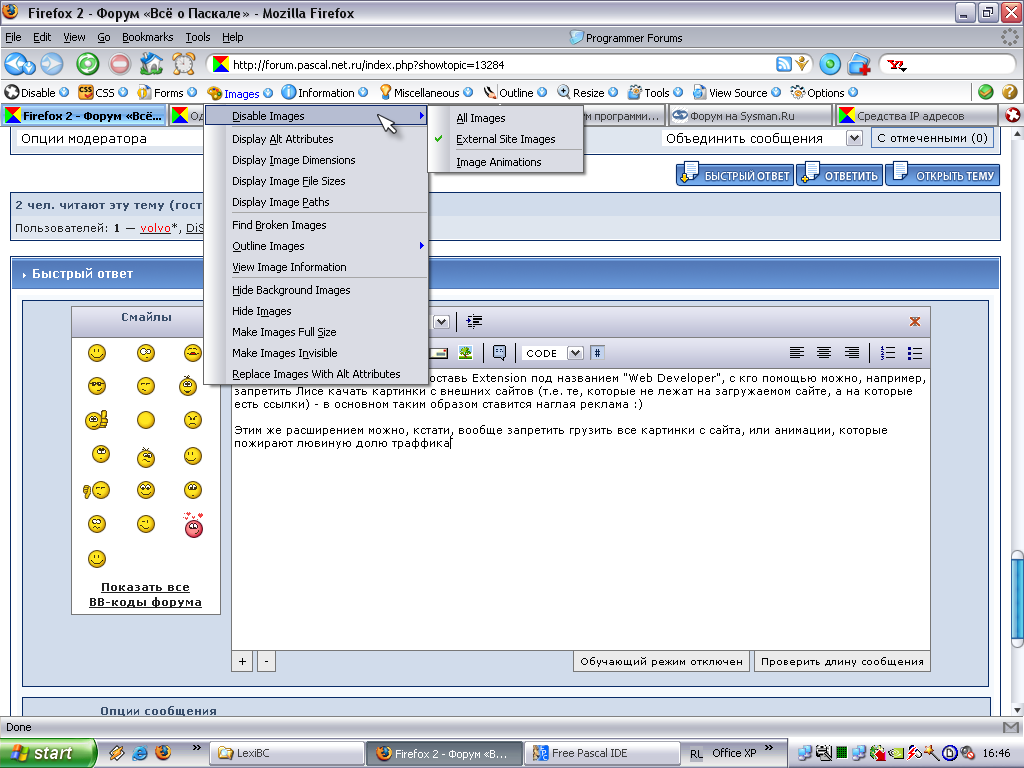Screen dimensions: 1024x768
Task: Insert image icon in editor toolbar
Action: tap(466, 353)
